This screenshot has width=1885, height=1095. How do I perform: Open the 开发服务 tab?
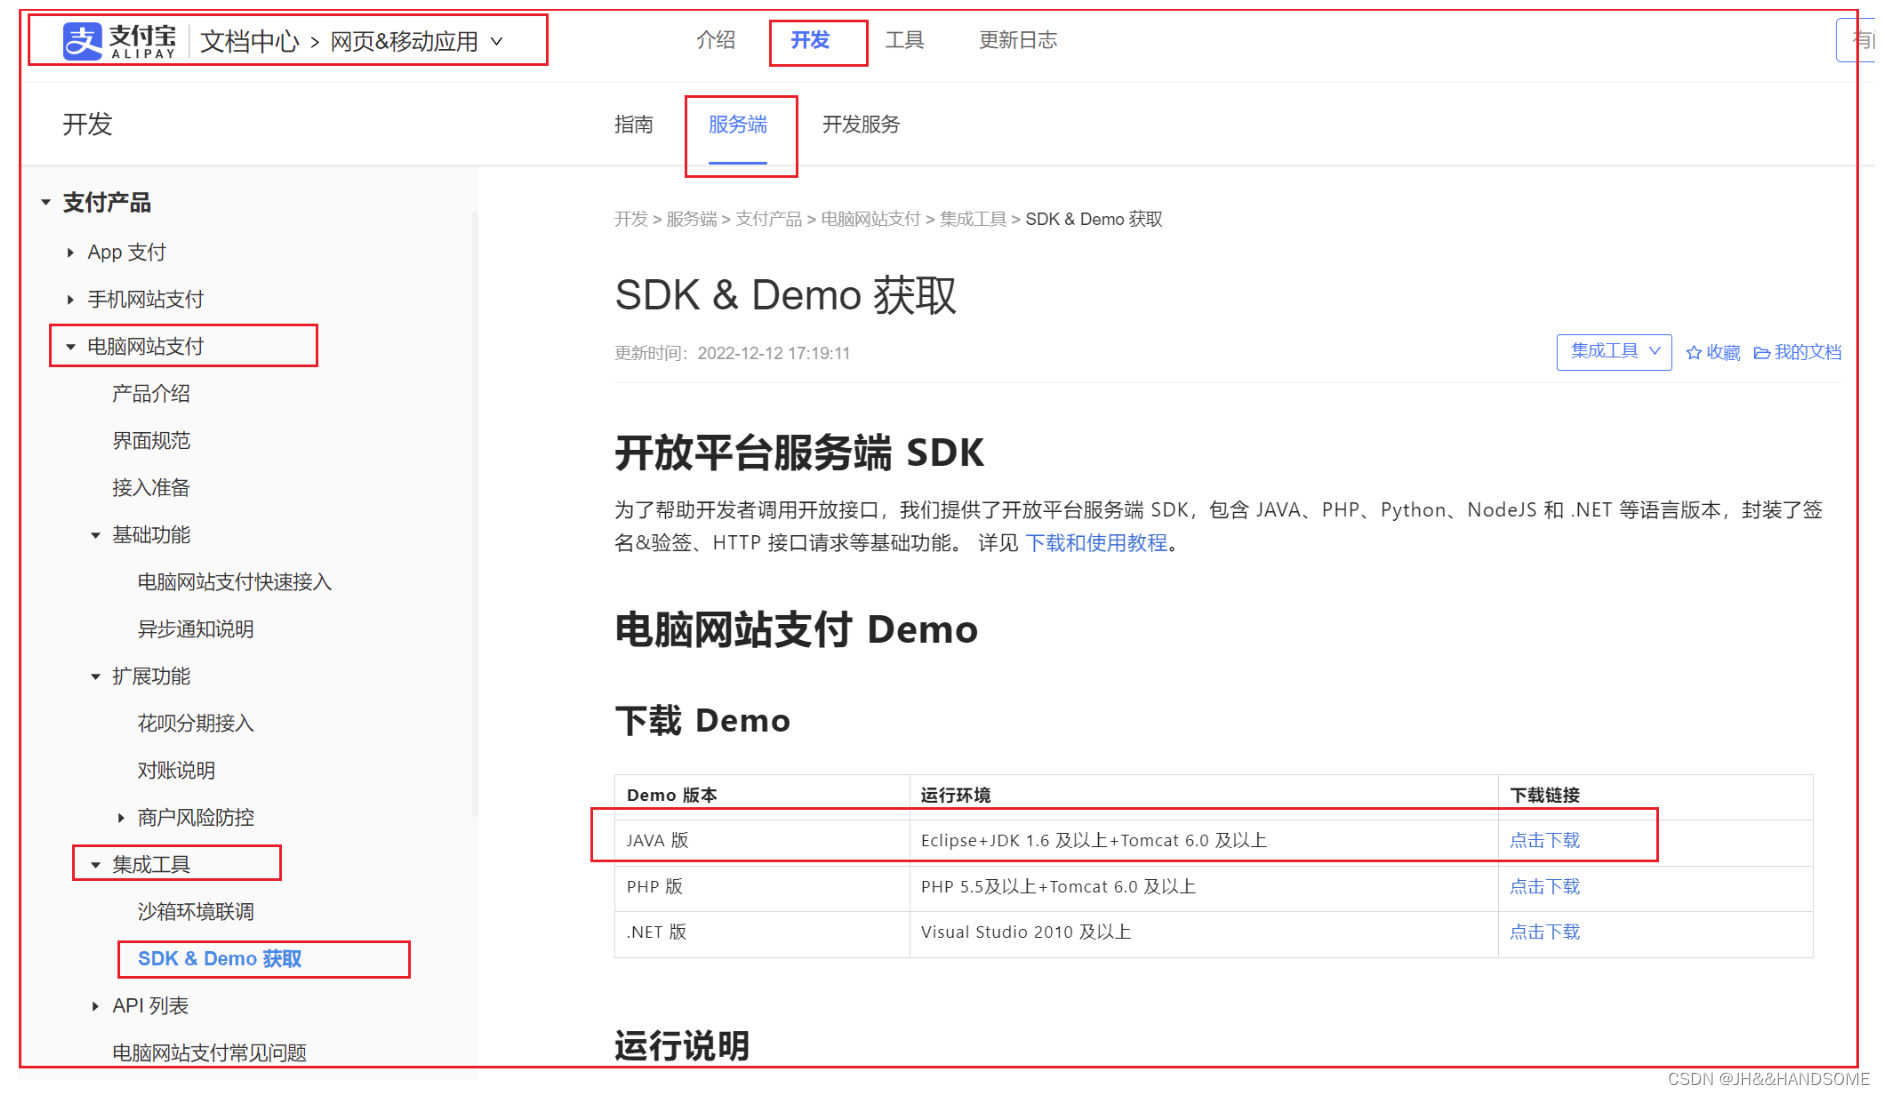(x=861, y=124)
